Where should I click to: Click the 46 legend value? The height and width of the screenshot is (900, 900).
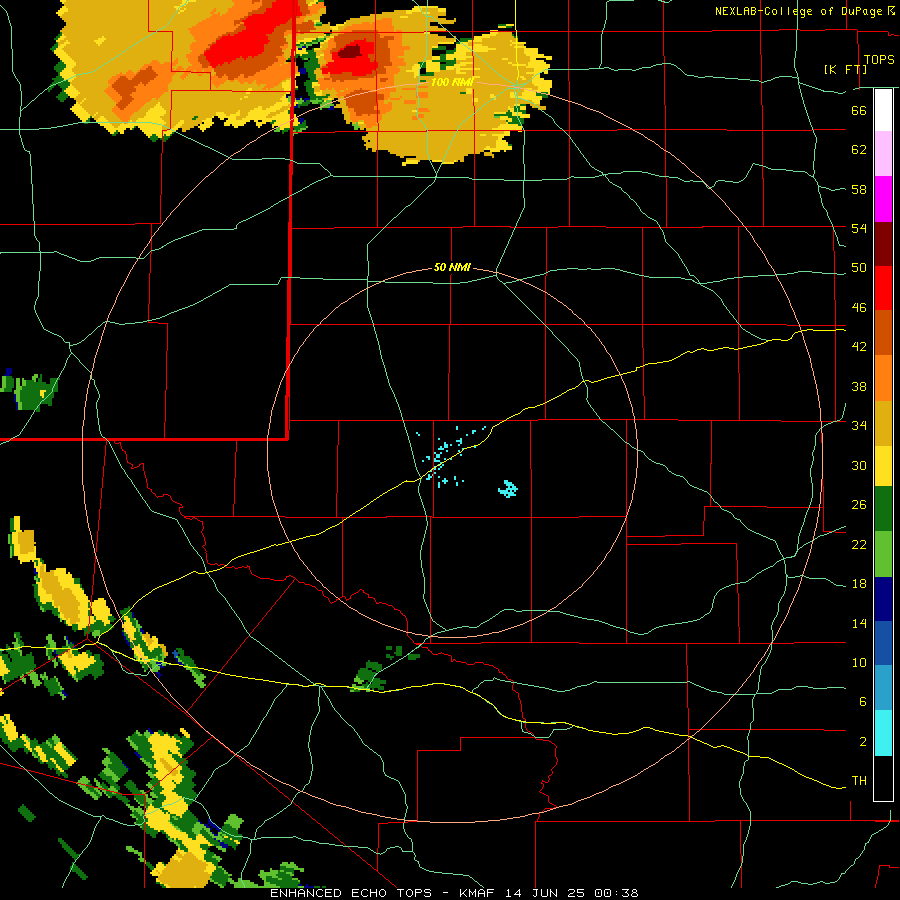point(859,308)
